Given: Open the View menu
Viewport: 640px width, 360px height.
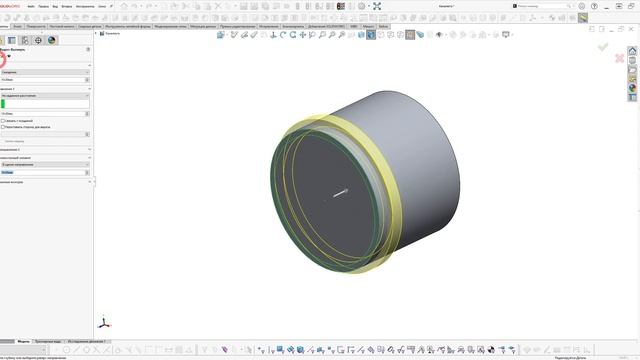Looking at the screenshot, I should (55, 7).
